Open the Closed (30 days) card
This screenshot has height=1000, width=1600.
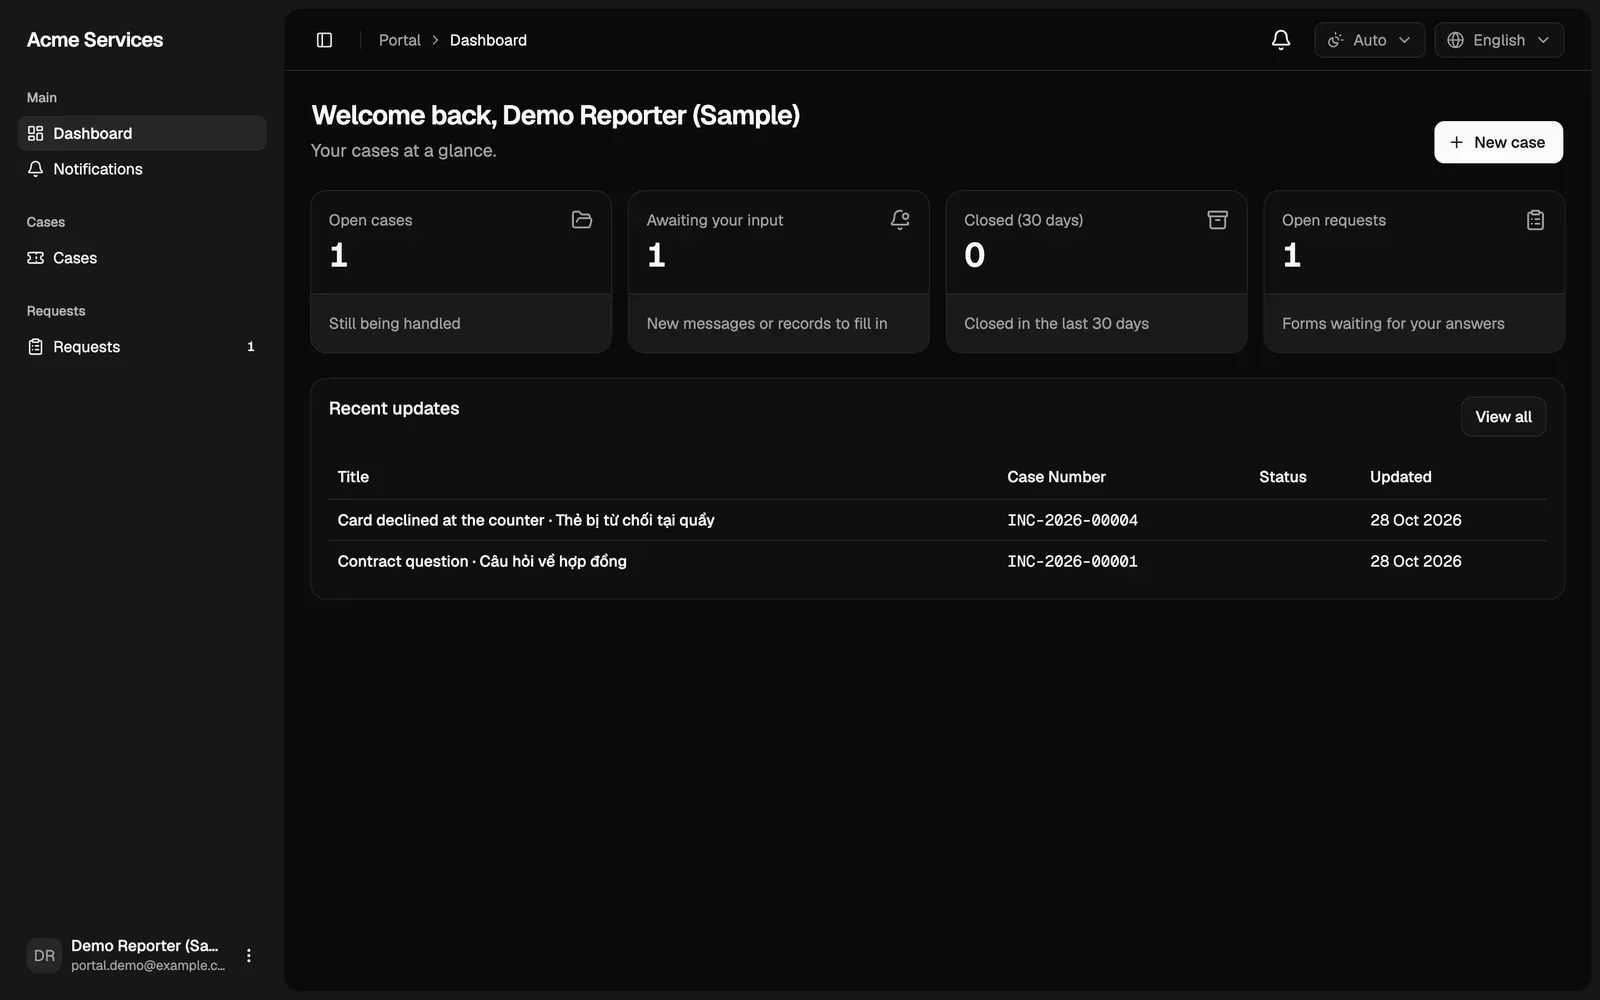1096,272
